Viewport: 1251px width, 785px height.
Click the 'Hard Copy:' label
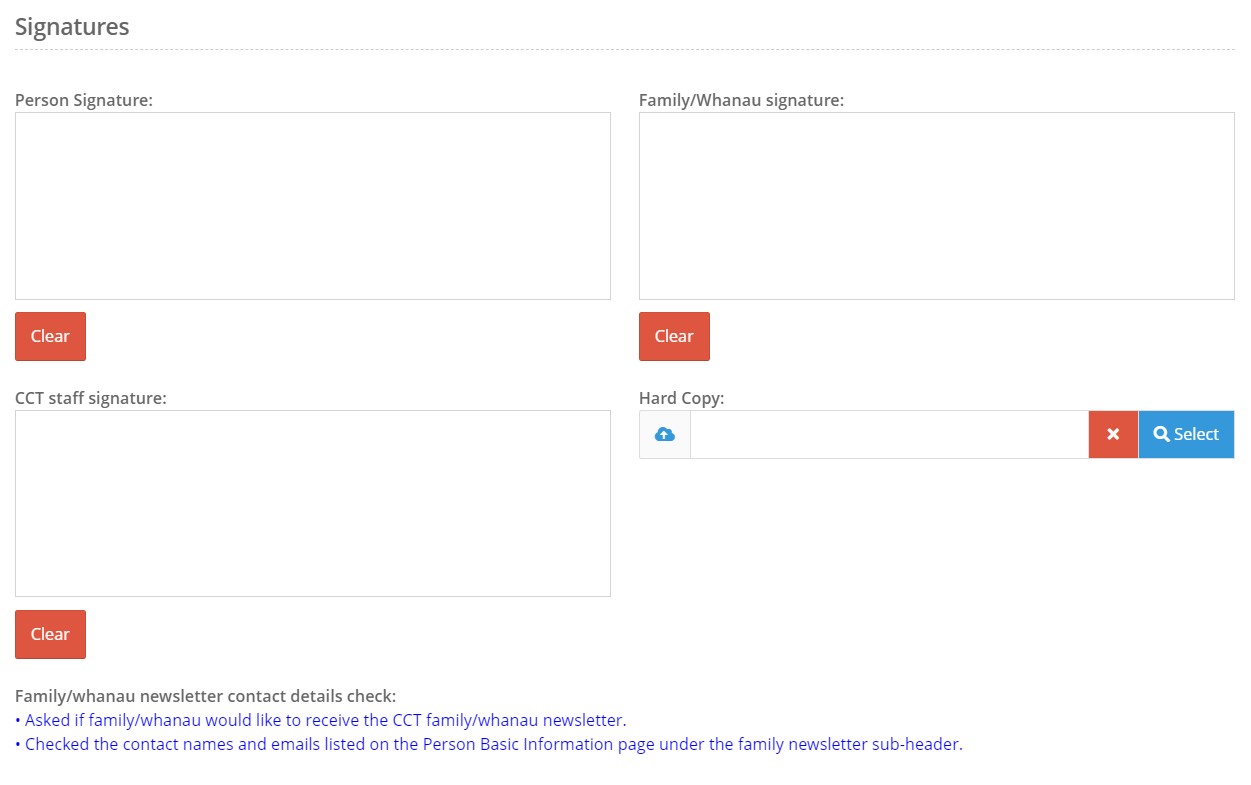click(x=681, y=398)
